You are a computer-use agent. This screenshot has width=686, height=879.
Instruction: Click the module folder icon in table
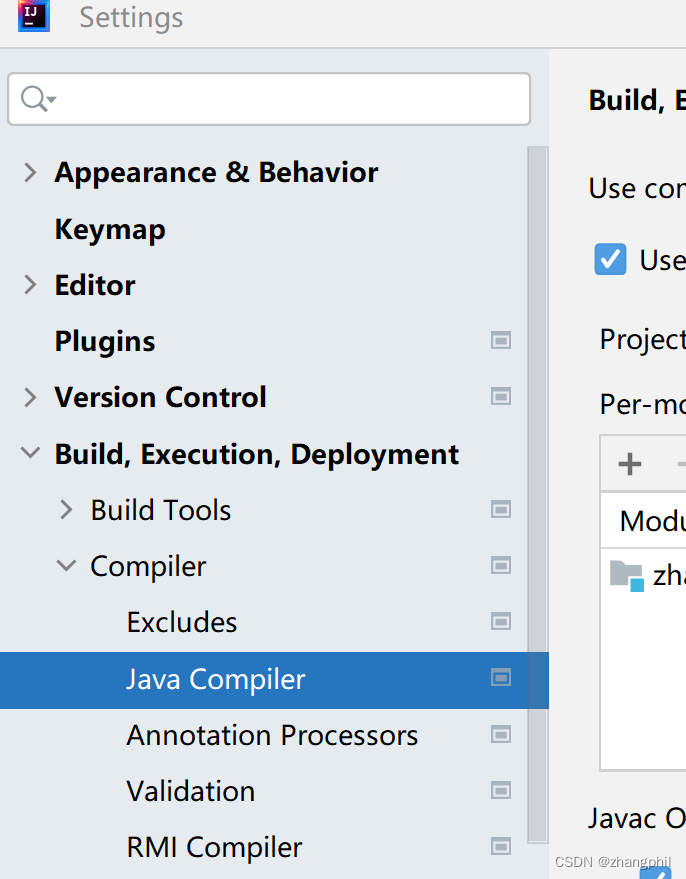(627, 576)
